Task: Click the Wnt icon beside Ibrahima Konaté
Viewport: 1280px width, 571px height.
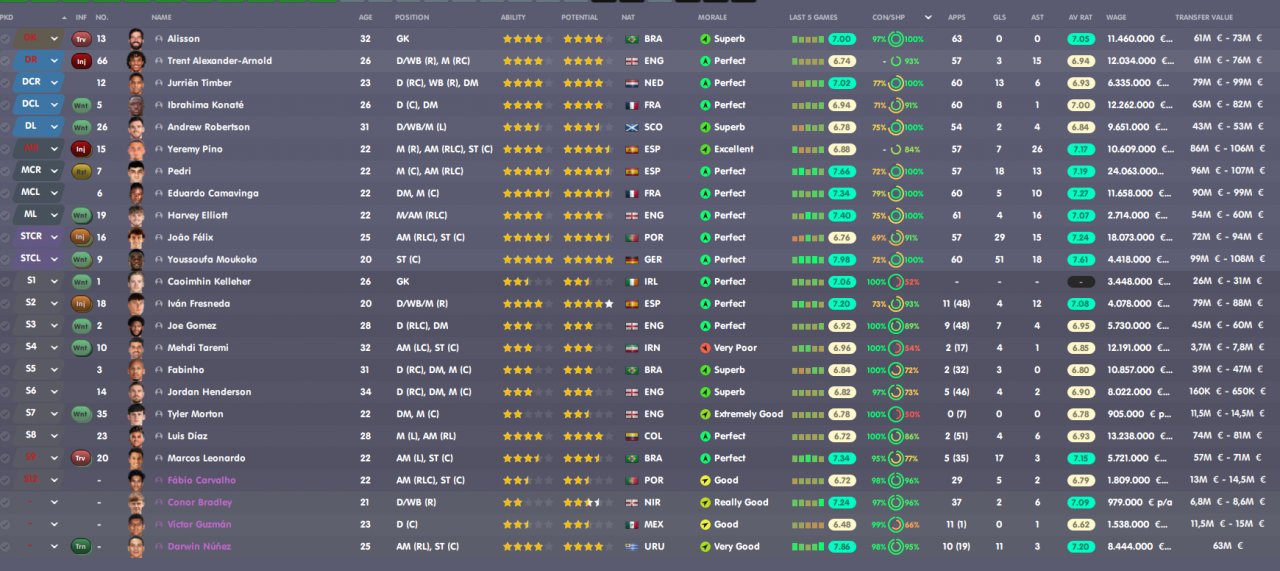Action: click(81, 105)
